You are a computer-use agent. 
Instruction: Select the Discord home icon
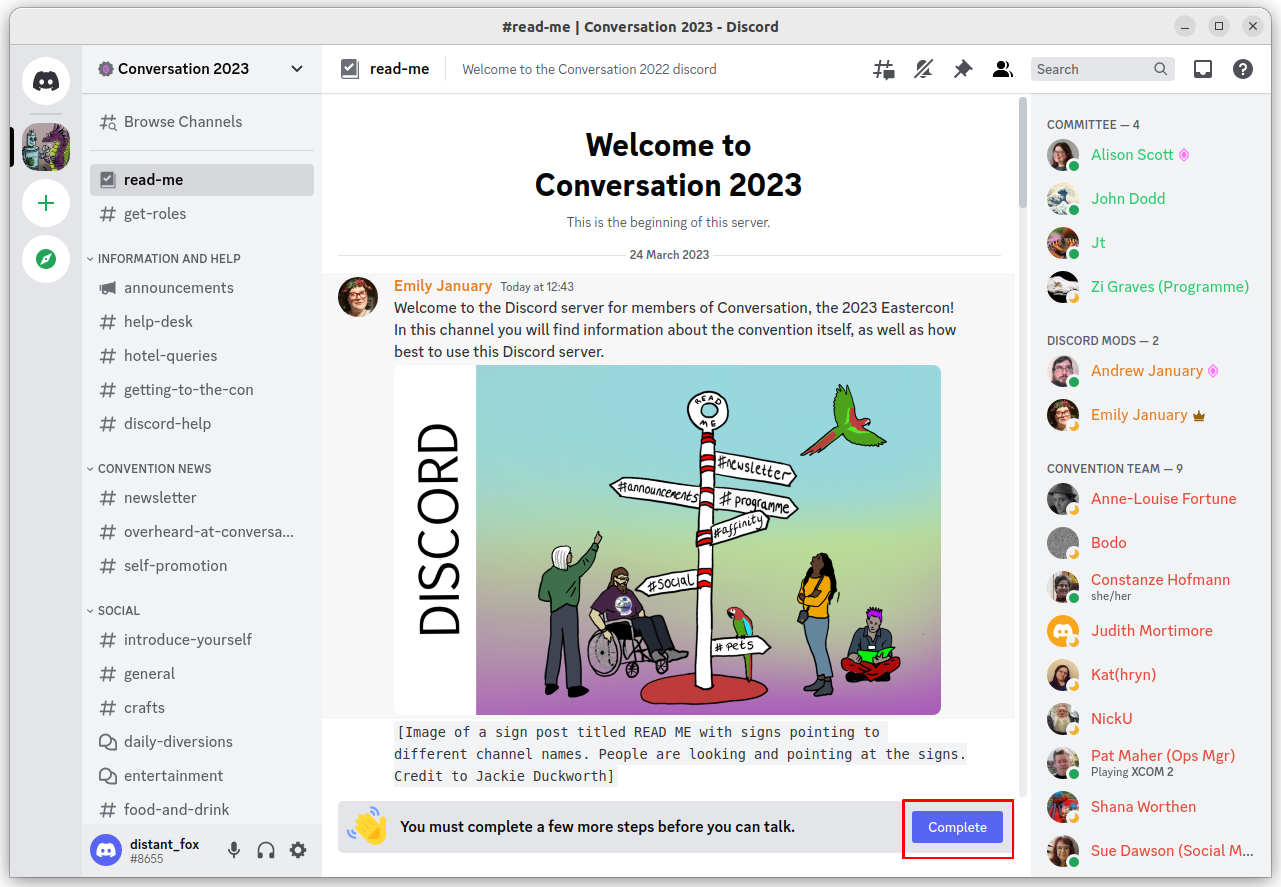pyautogui.click(x=46, y=81)
